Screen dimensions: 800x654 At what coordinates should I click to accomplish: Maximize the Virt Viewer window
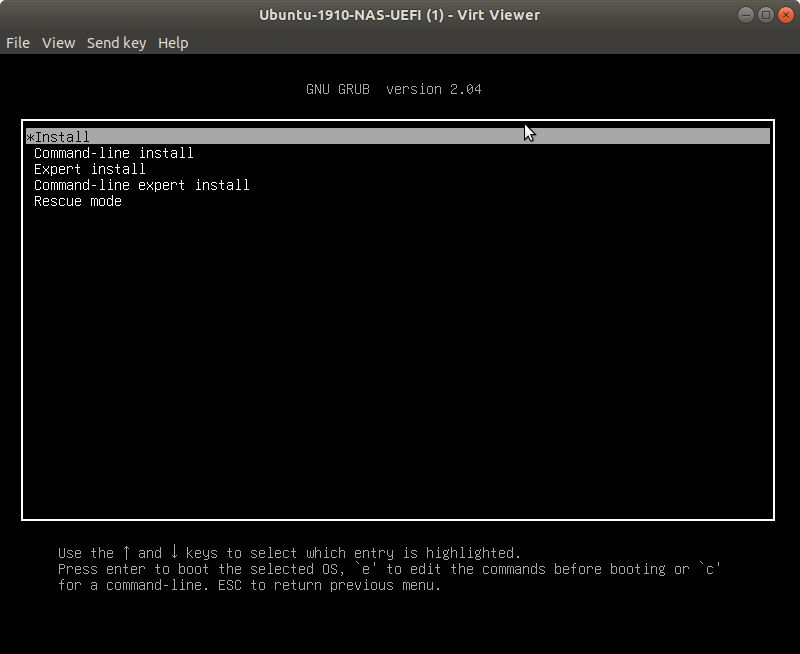point(766,15)
